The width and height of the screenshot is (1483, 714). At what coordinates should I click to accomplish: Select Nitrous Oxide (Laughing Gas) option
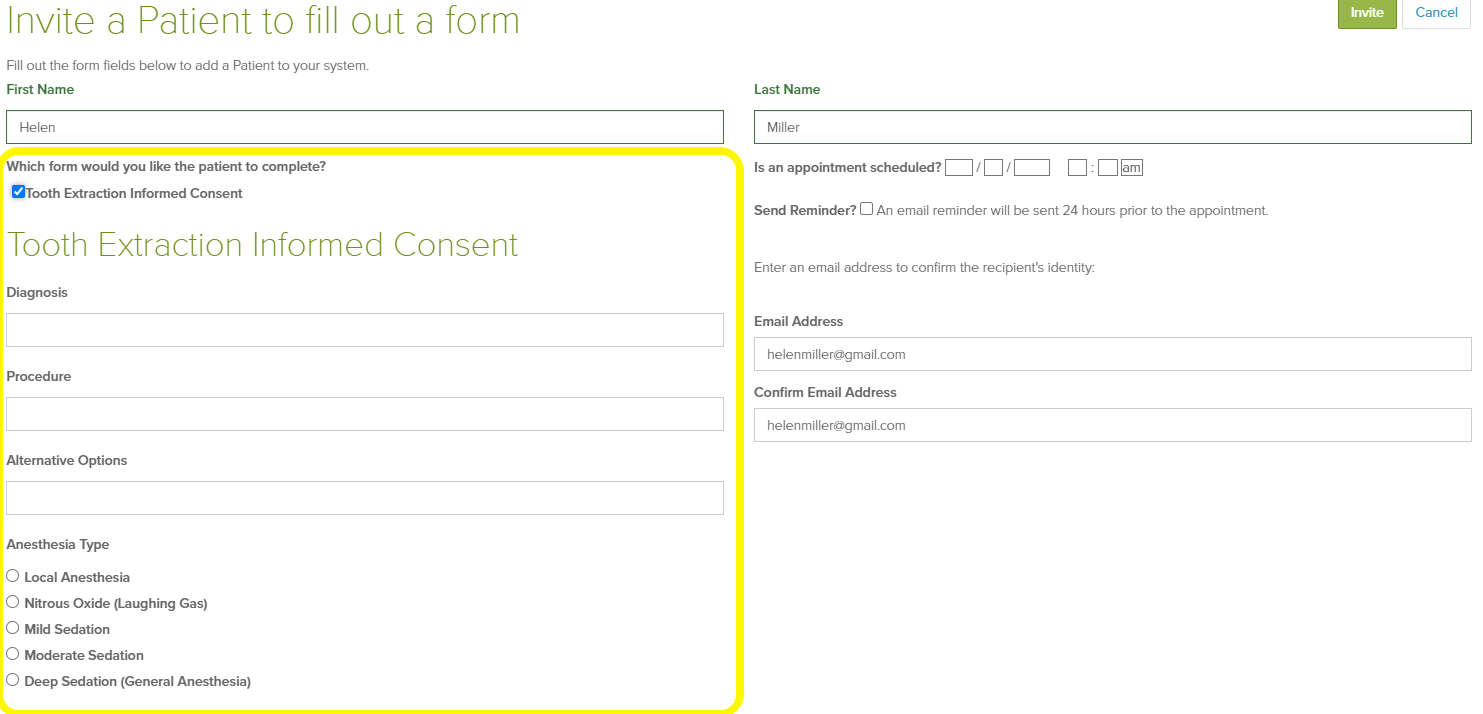11,600
